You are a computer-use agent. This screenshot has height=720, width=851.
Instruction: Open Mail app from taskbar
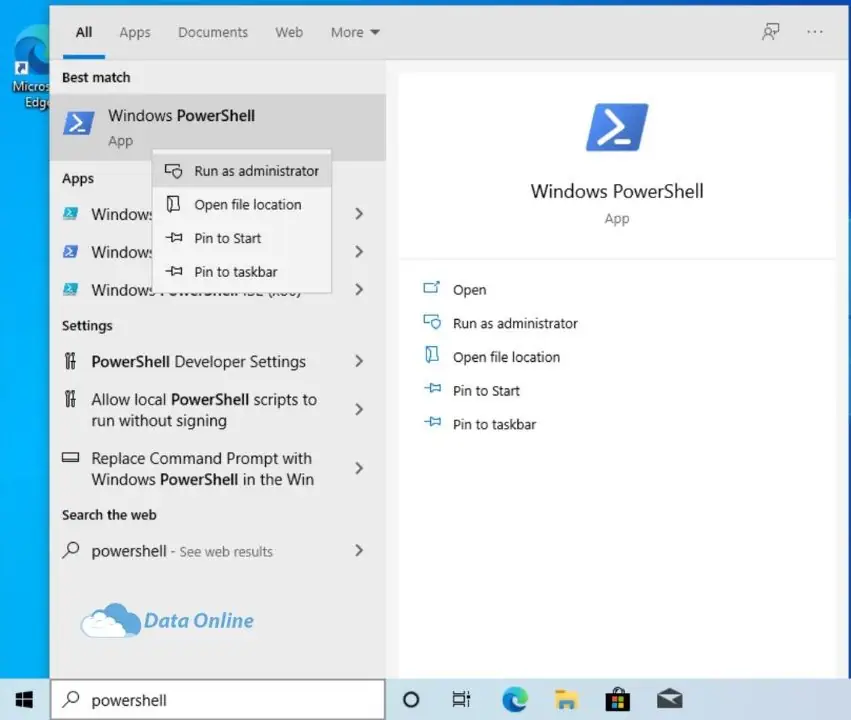click(670, 699)
